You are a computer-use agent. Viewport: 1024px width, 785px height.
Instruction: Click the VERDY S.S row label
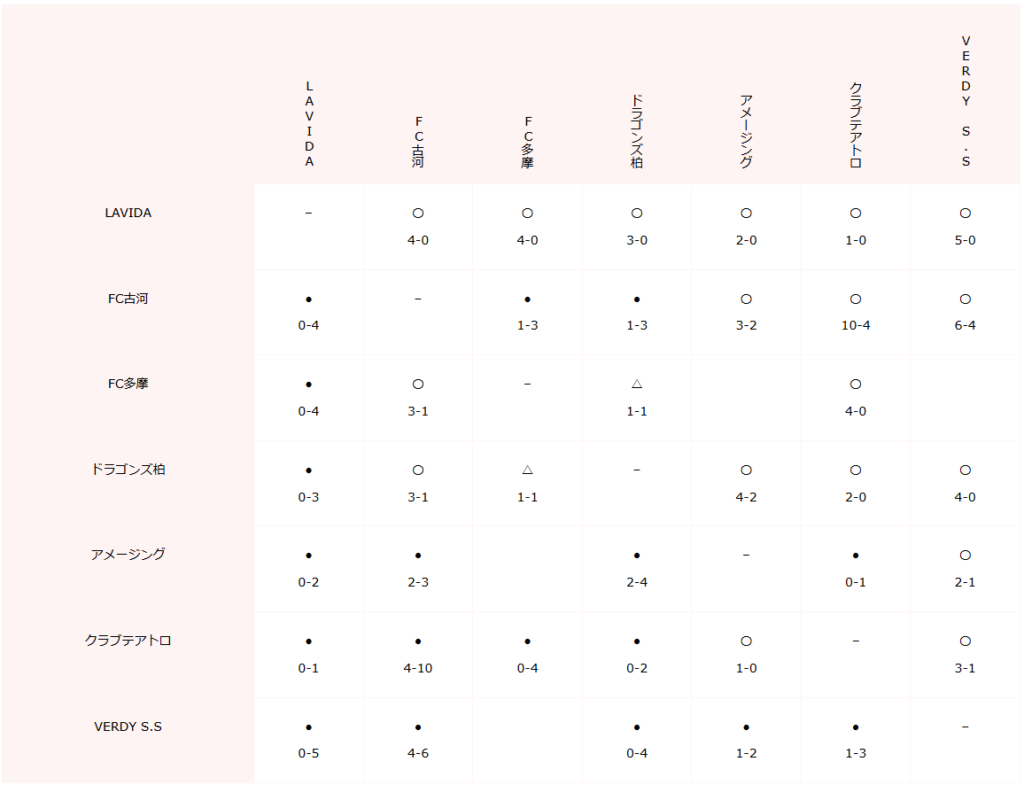(x=128, y=726)
